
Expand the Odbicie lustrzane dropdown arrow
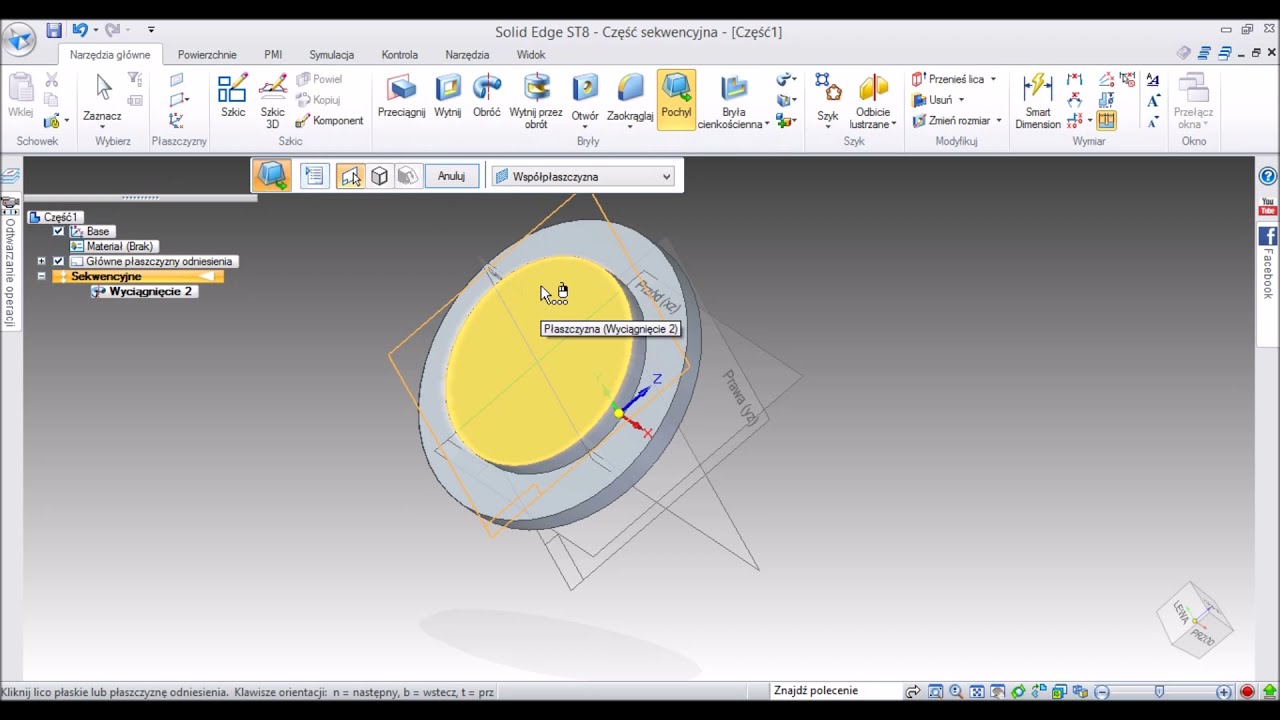[x=893, y=125]
